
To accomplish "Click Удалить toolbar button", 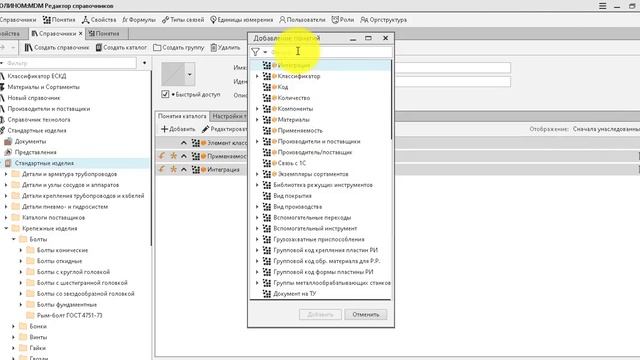I will (x=225, y=47).
